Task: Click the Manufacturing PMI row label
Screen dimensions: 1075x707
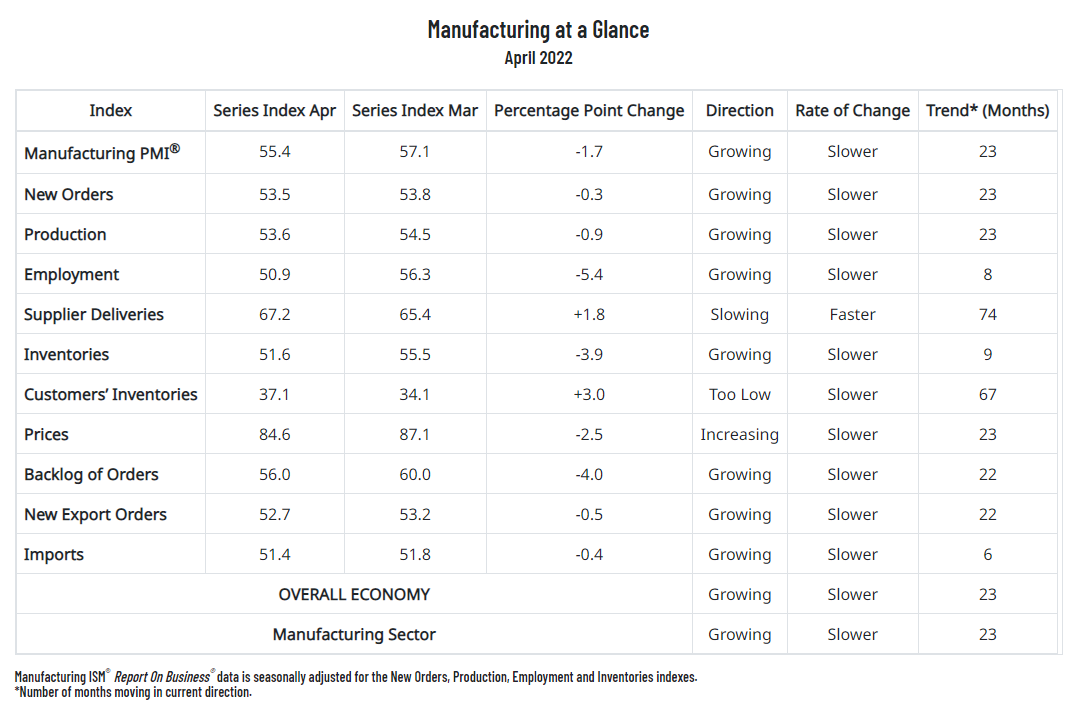Action: [x=102, y=153]
